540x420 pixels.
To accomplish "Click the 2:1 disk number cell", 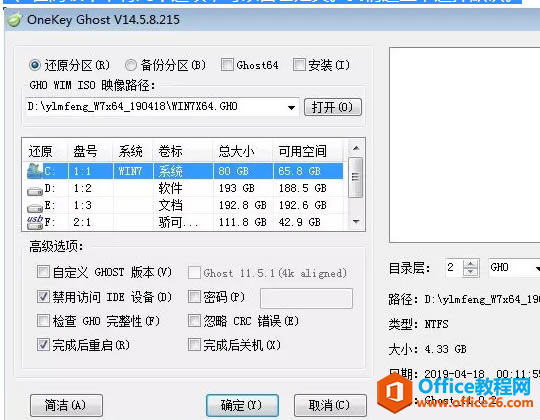I will pos(82,222).
